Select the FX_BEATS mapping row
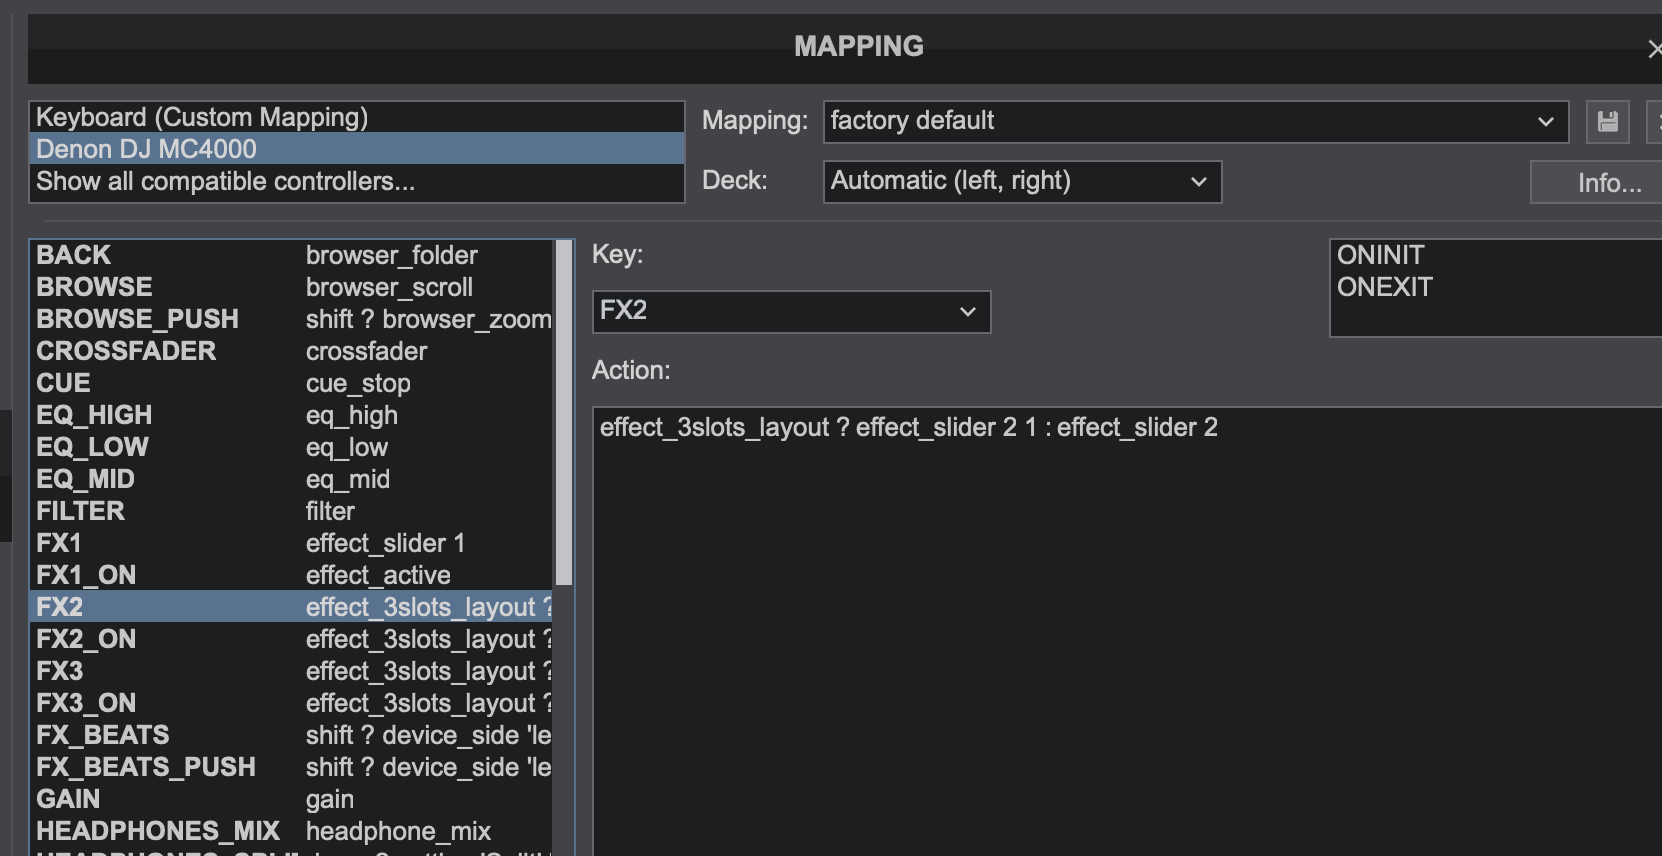 coord(292,735)
